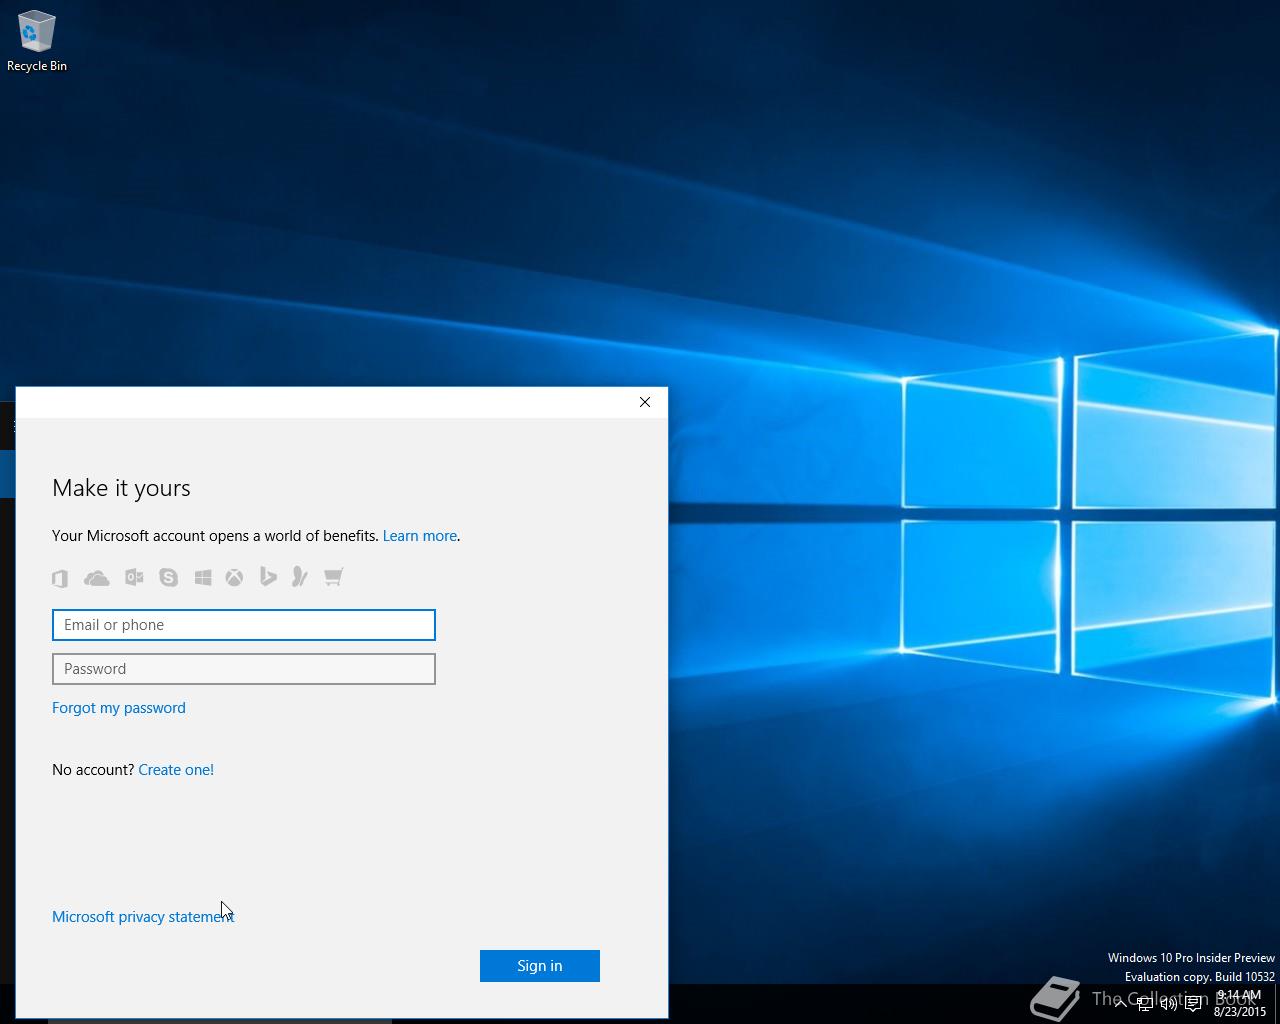Close the Make it yours dialog
Screen dimensions: 1280x1024
coord(645,402)
